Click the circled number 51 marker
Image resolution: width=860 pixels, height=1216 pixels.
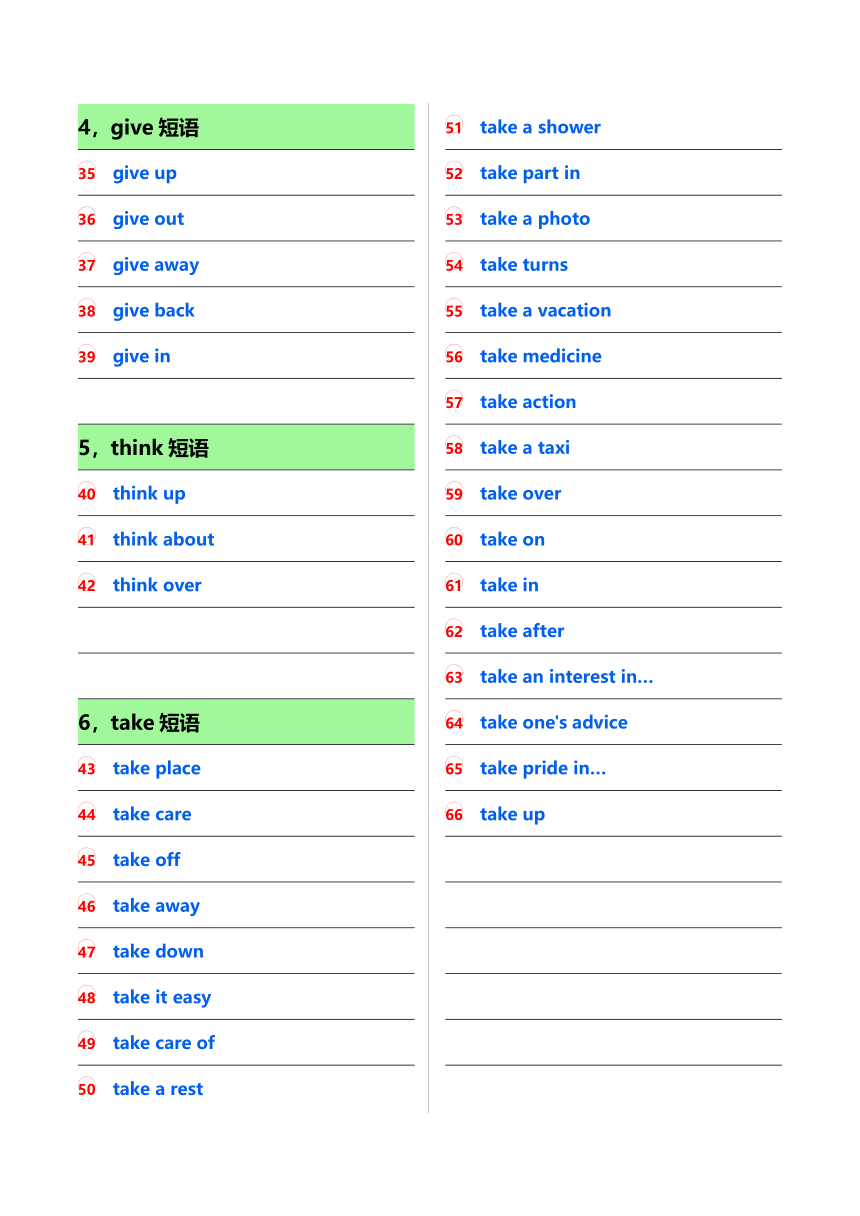click(x=454, y=127)
